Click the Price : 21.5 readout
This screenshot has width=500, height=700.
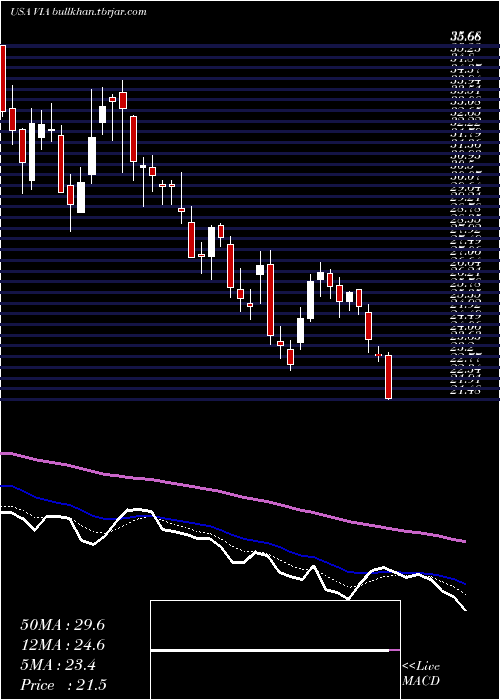[x=62, y=685]
